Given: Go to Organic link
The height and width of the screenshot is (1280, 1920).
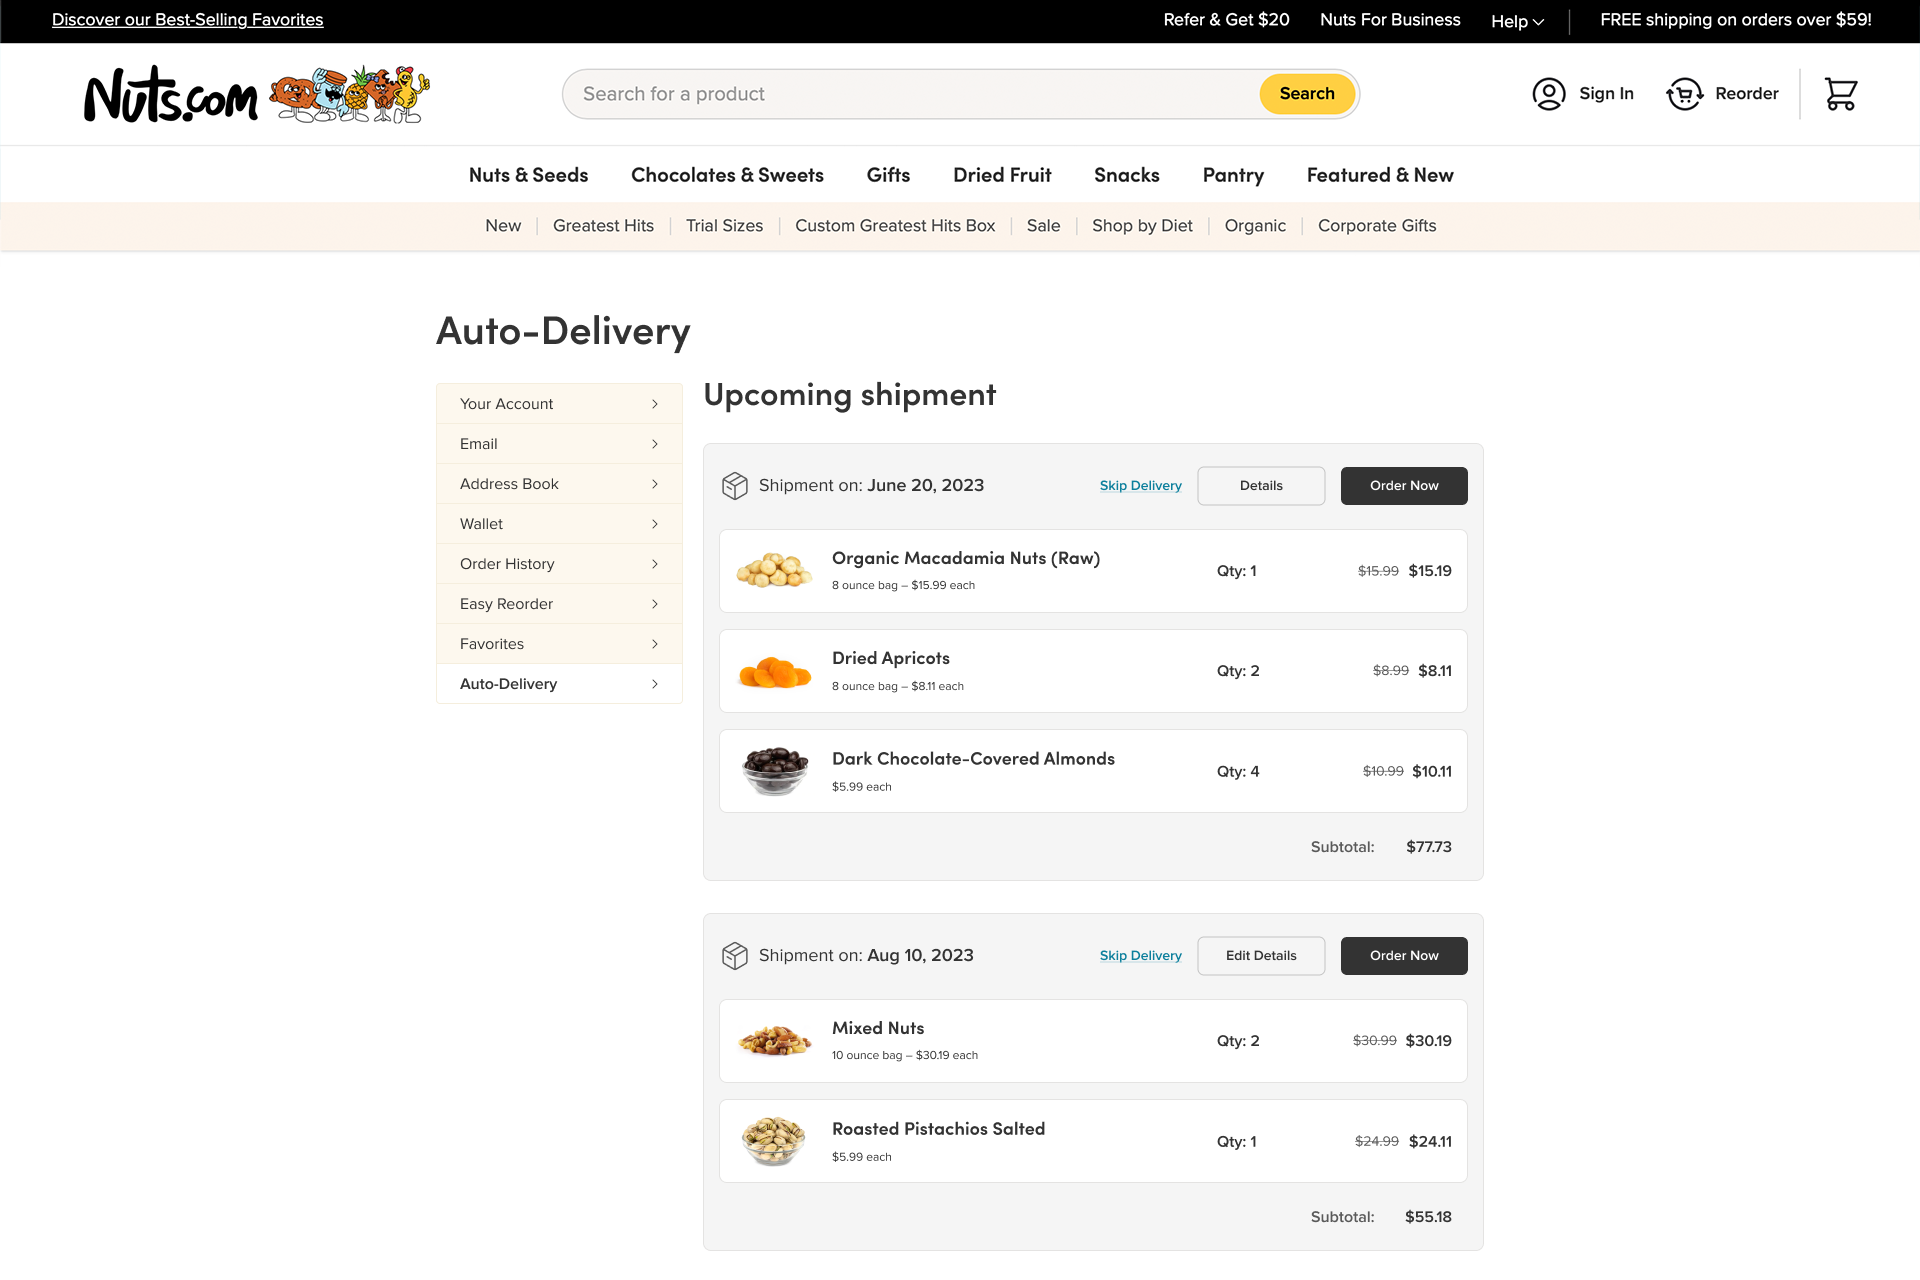Looking at the screenshot, I should pyautogui.click(x=1255, y=226).
